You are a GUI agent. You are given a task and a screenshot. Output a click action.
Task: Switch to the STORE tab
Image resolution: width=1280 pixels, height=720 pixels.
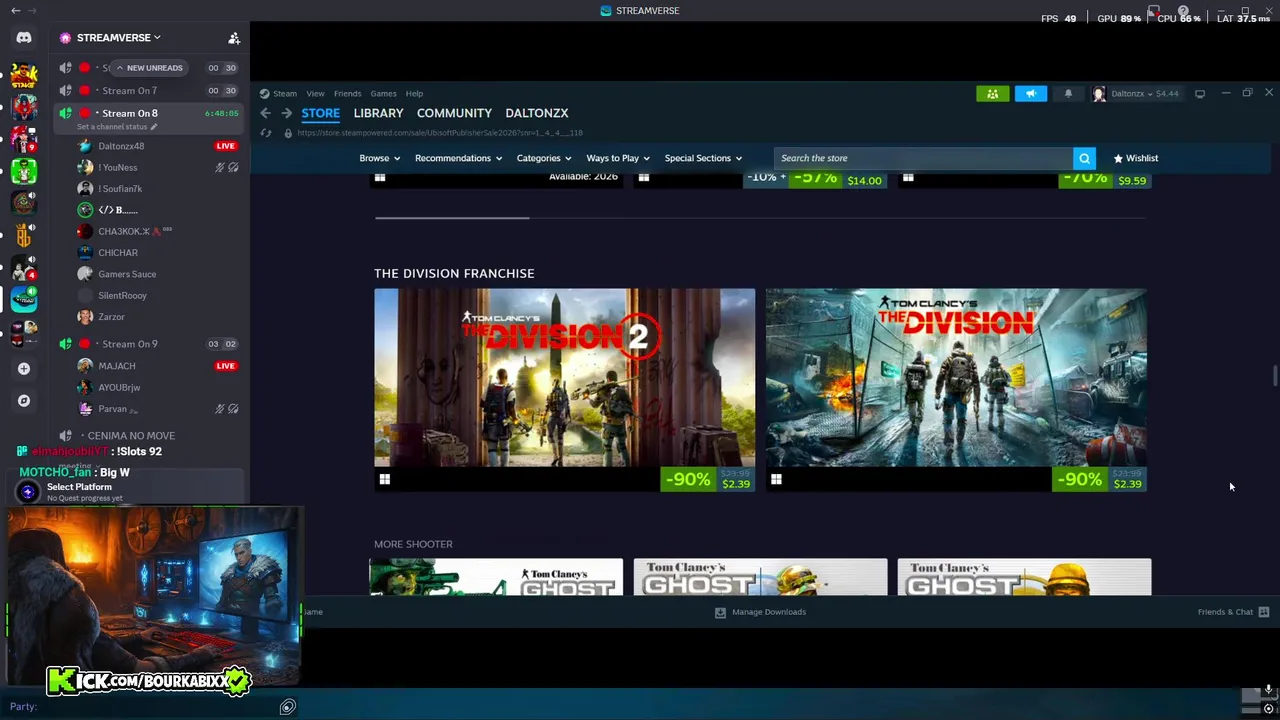[x=321, y=113]
